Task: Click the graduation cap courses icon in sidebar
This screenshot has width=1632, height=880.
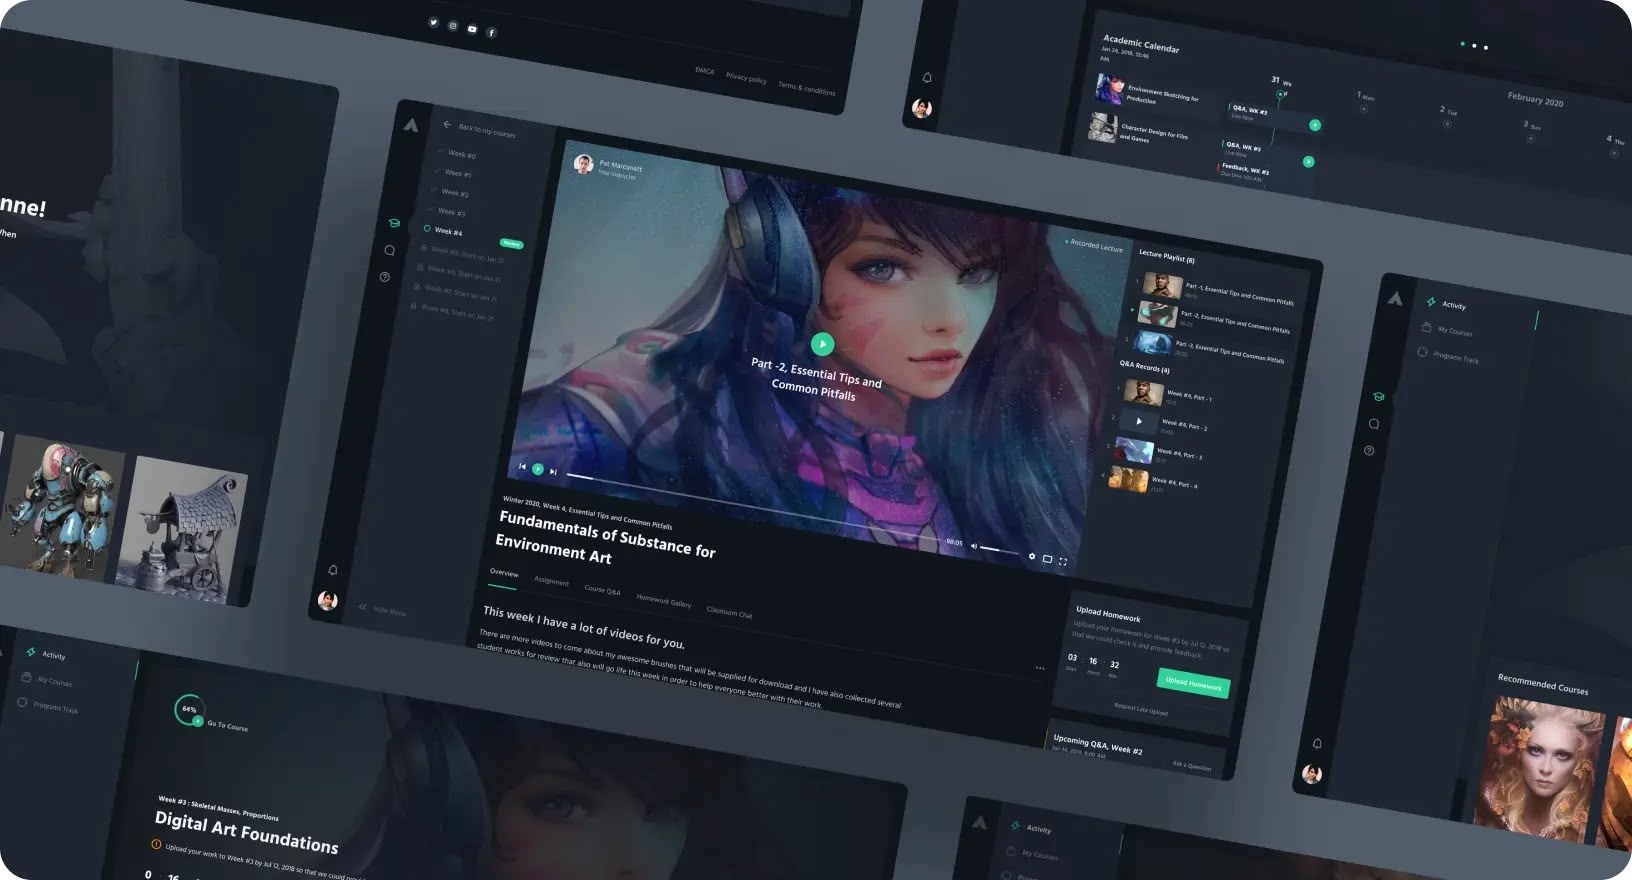Action: [394, 223]
